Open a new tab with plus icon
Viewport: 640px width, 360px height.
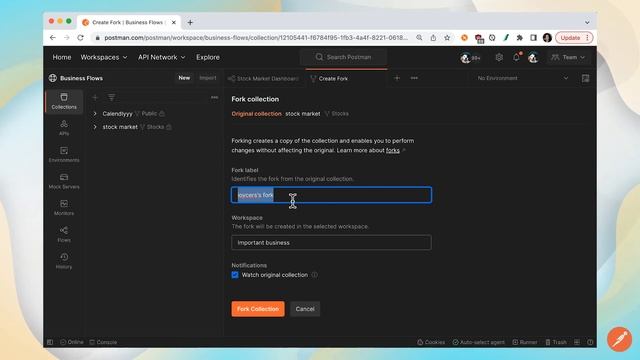click(397, 78)
